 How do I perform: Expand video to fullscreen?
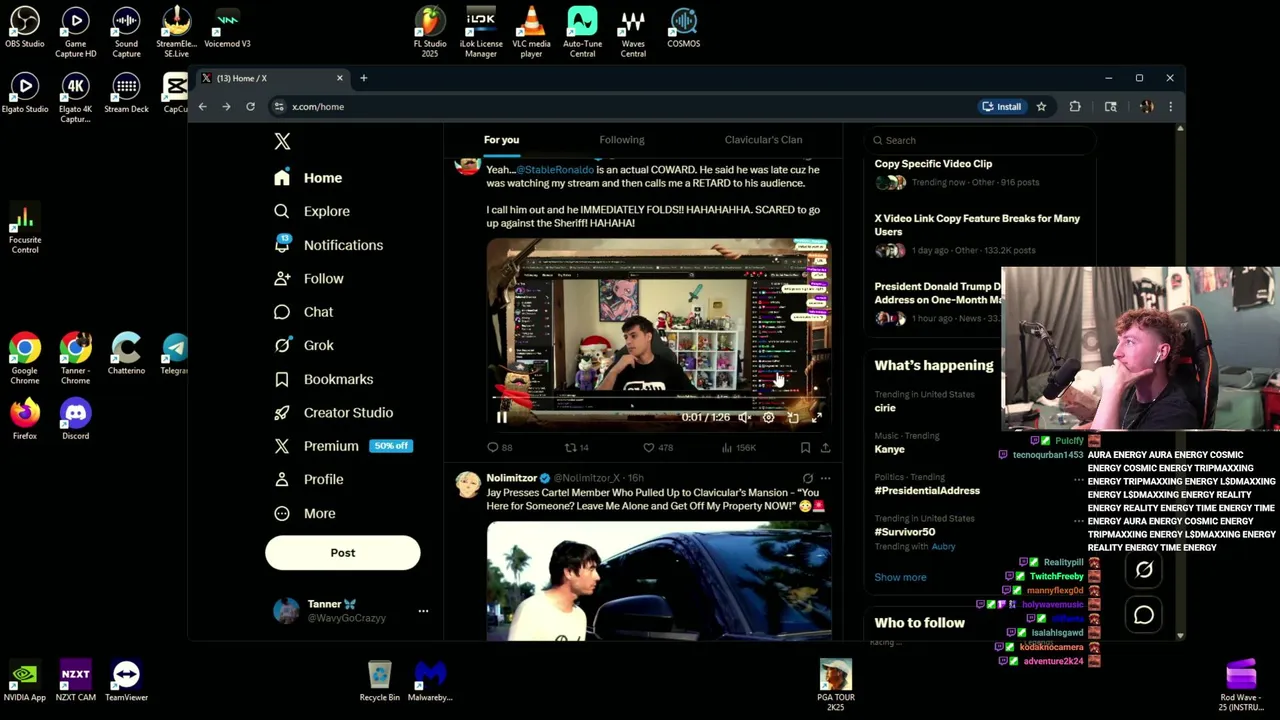(817, 417)
